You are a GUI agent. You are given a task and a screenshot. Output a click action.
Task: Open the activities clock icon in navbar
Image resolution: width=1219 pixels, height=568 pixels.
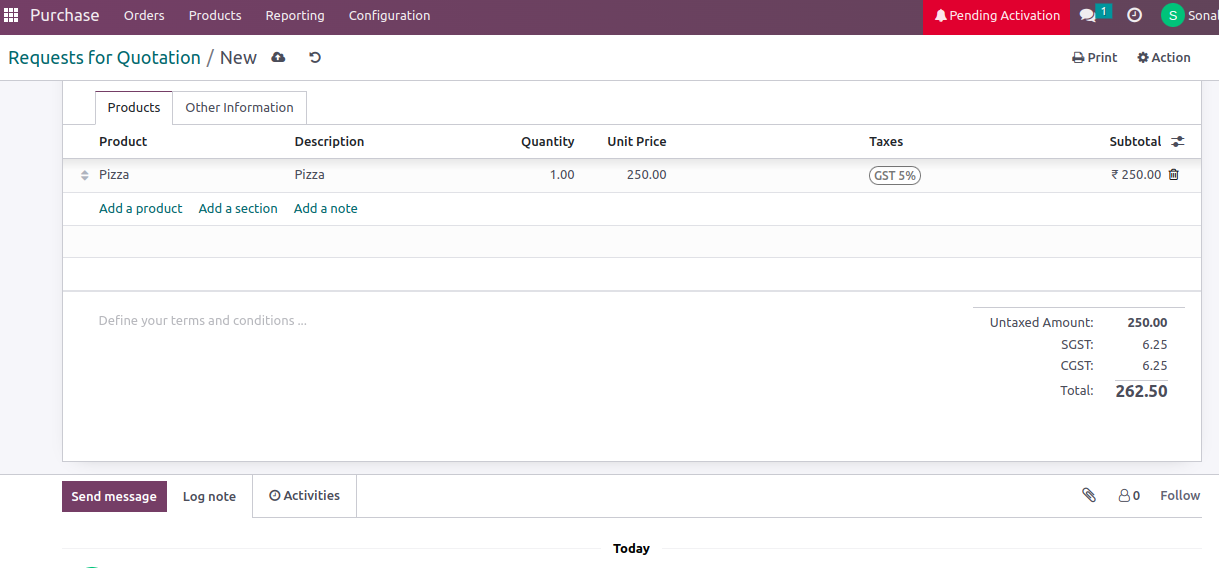pyautogui.click(x=1134, y=16)
